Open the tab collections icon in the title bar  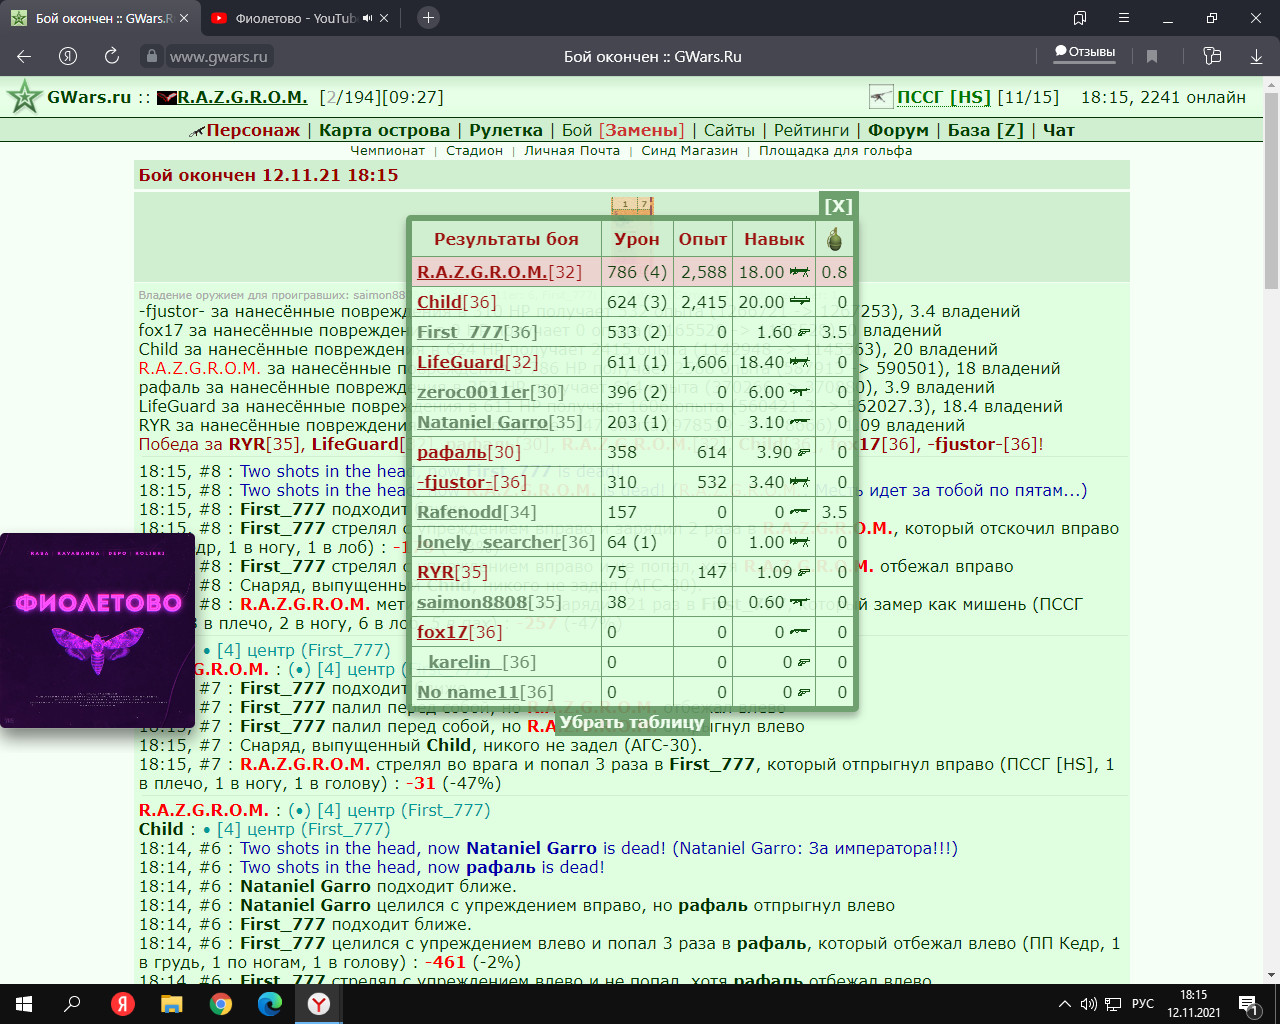tap(1080, 18)
